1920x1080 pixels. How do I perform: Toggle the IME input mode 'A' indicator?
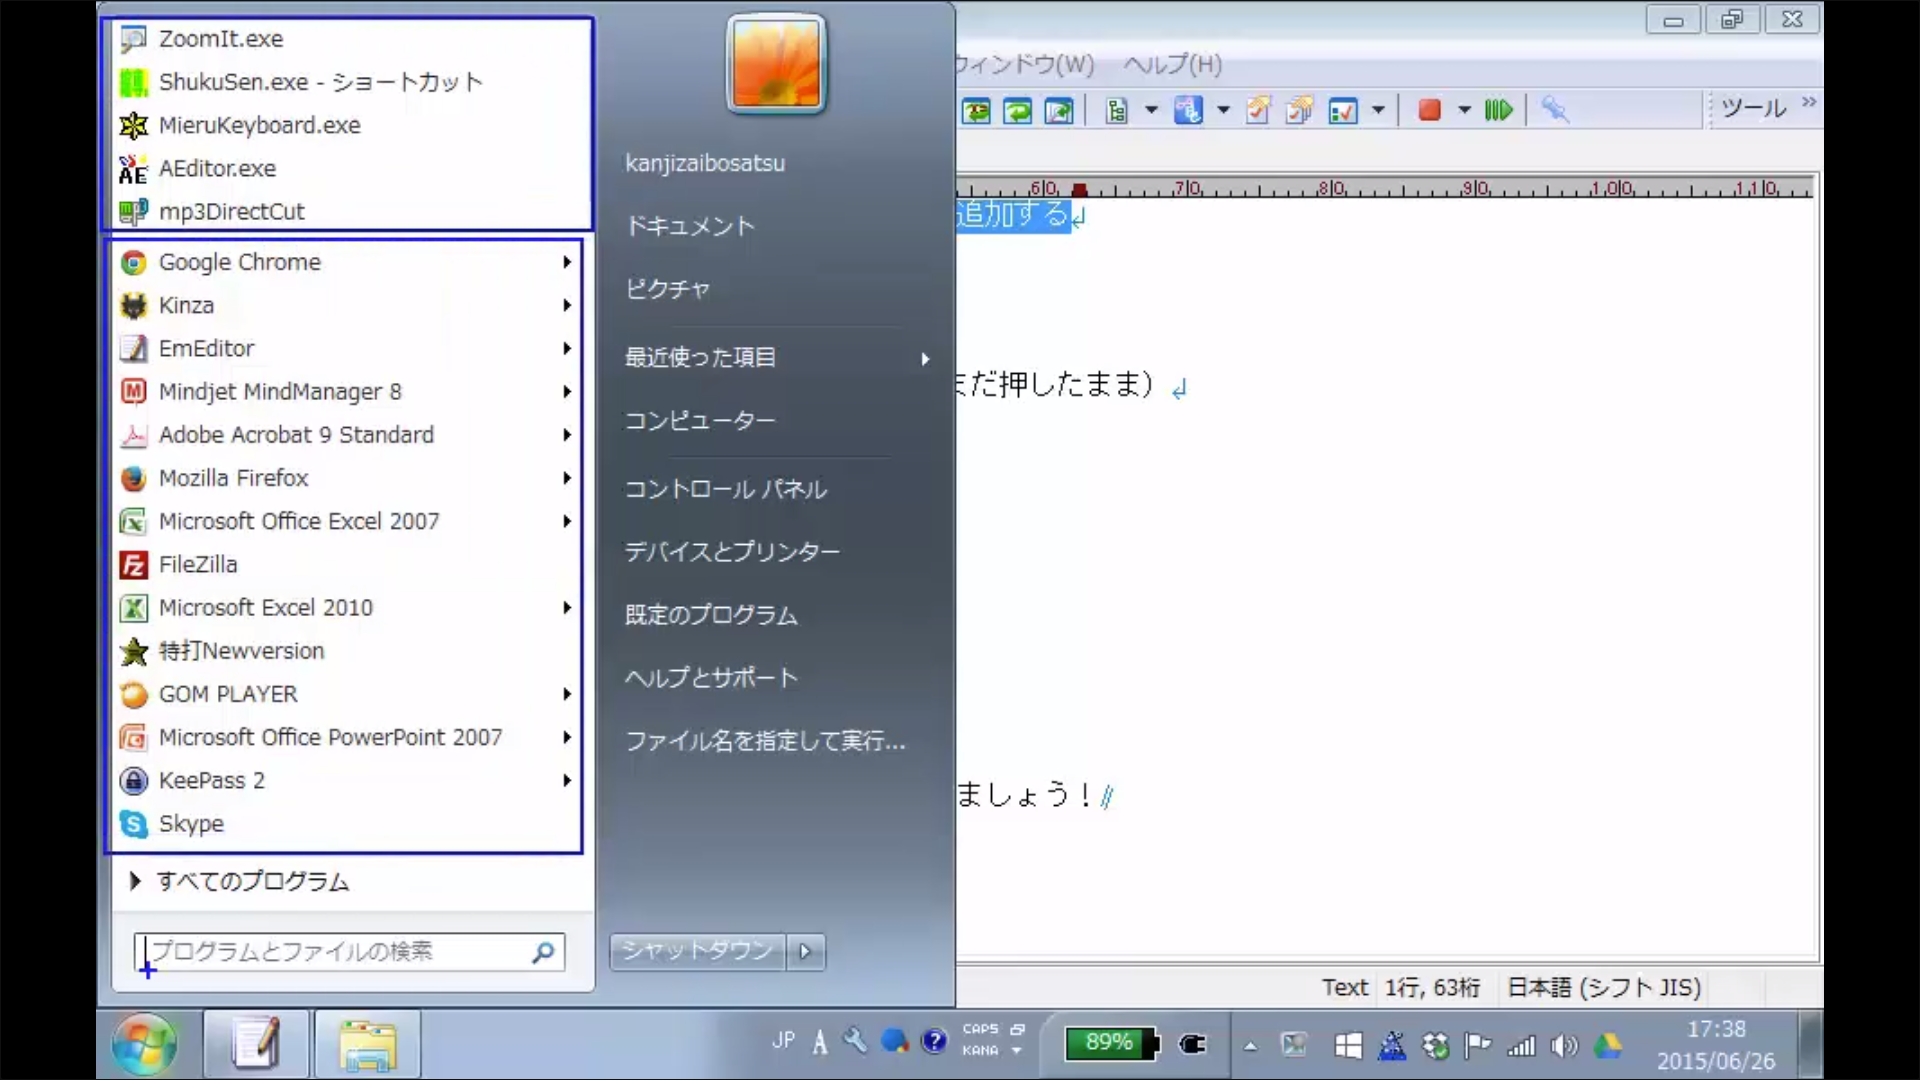click(820, 1043)
